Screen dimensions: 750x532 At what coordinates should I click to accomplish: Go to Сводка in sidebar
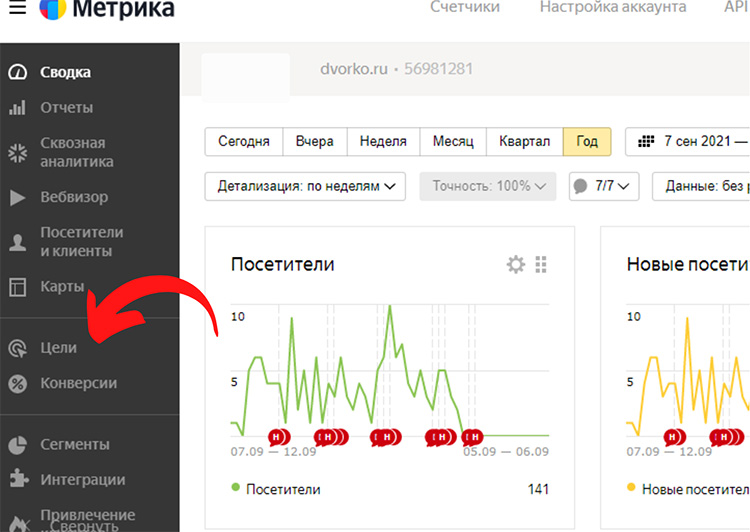(66, 72)
